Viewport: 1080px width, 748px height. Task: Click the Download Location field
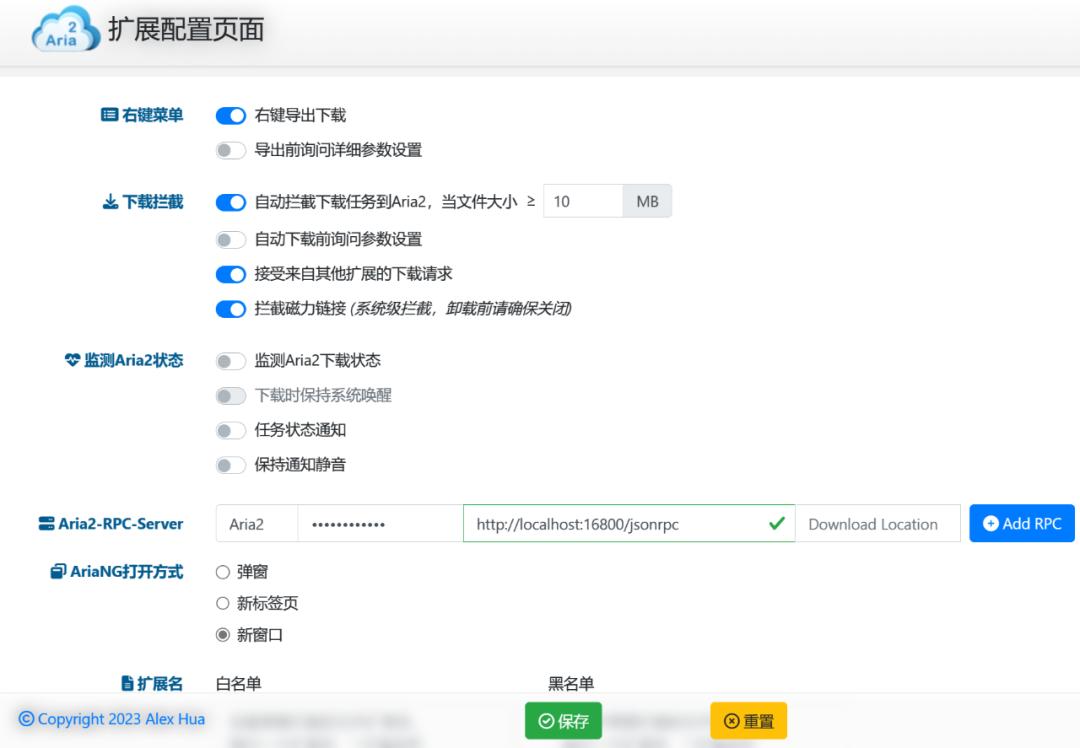[x=878, y=523]
